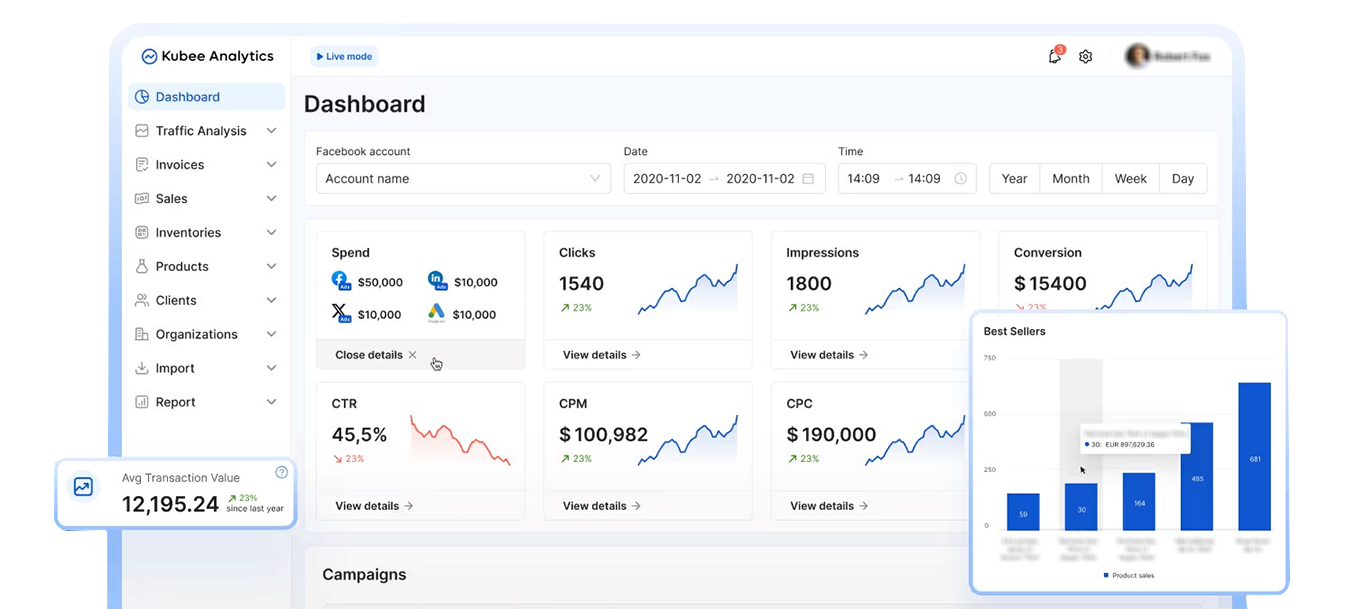Click the Report chart icon
This screenshot has width=1354, height=609.
[x=142, y=403]
